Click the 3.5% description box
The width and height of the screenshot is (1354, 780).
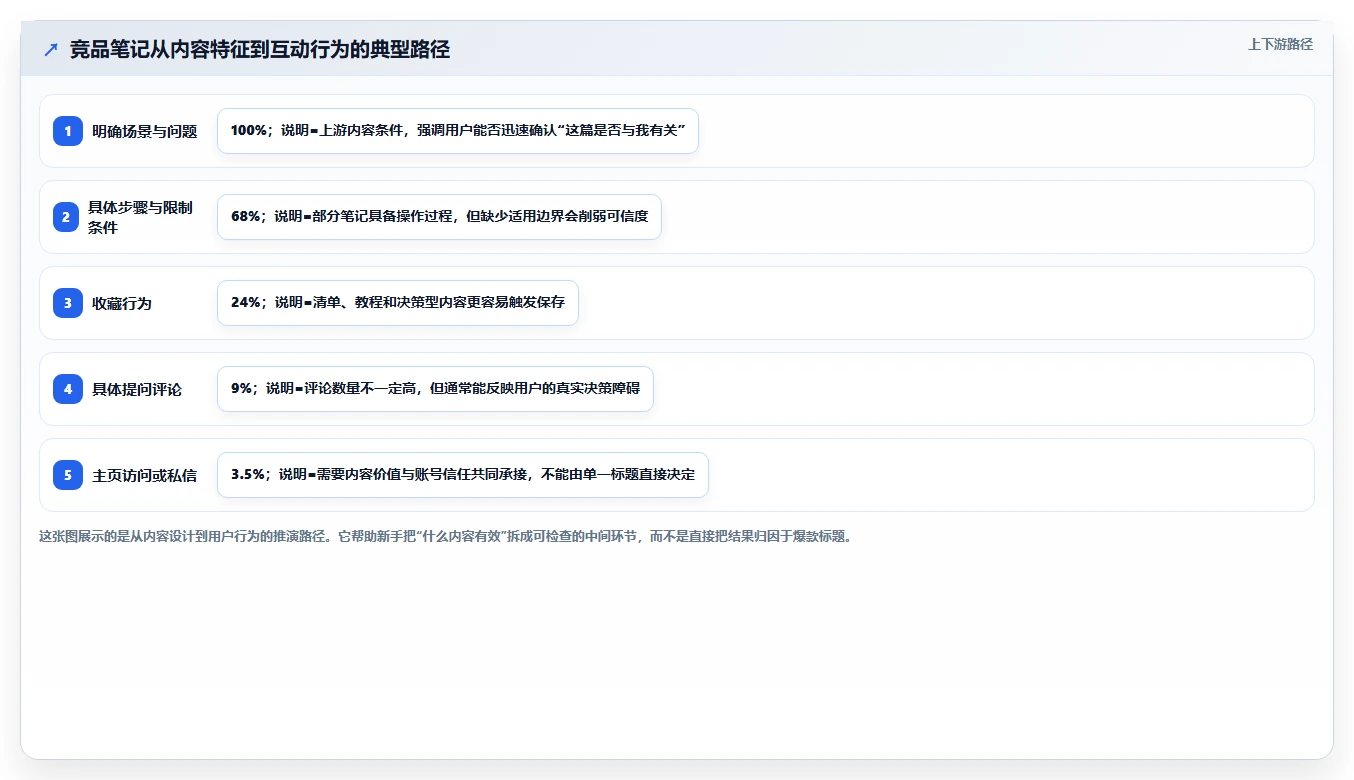click(463, 475)
